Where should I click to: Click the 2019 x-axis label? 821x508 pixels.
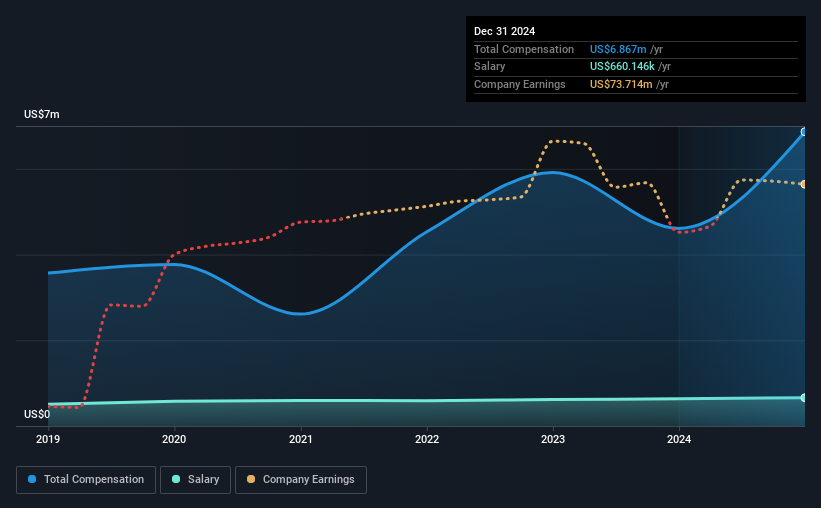coord(48,439)
